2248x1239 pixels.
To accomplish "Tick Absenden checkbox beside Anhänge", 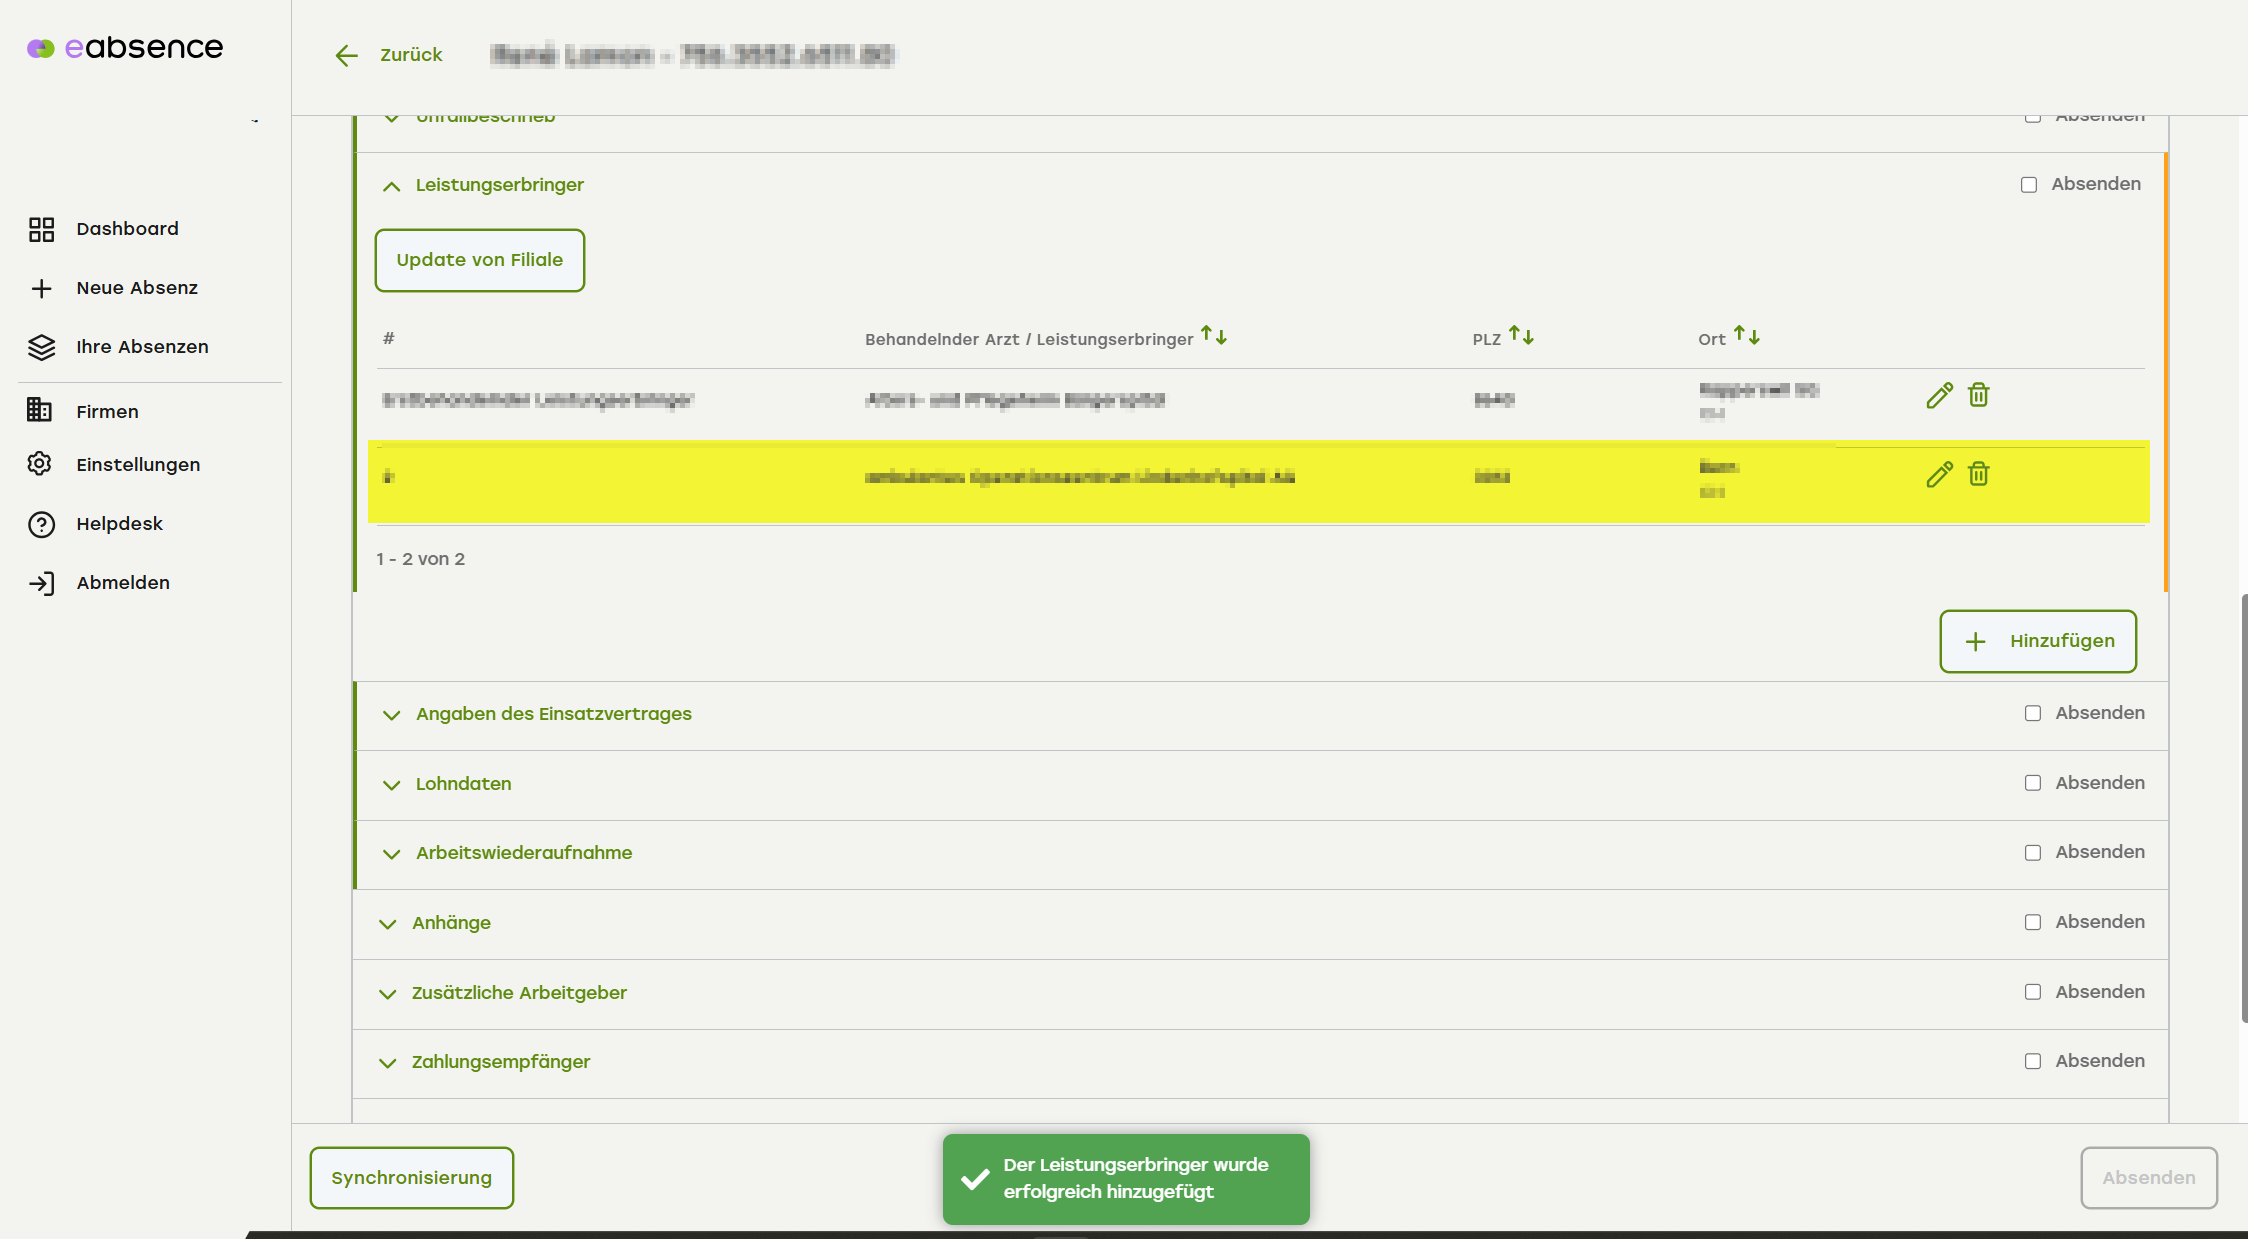I will [x=2033, y=922].
